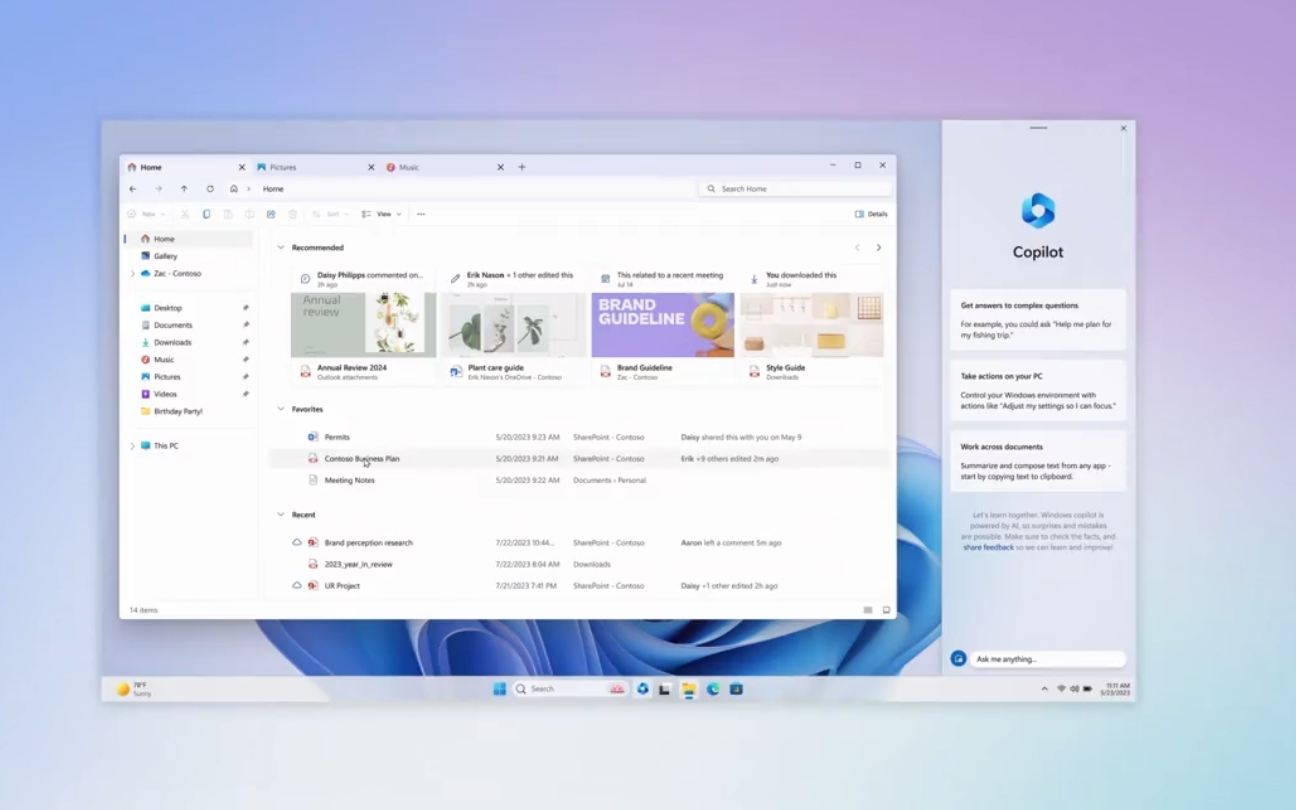Click the Share icon in toolbar
Image resolution: width=1296 pixels, height=810 pixels.
[x=271, y=214]
